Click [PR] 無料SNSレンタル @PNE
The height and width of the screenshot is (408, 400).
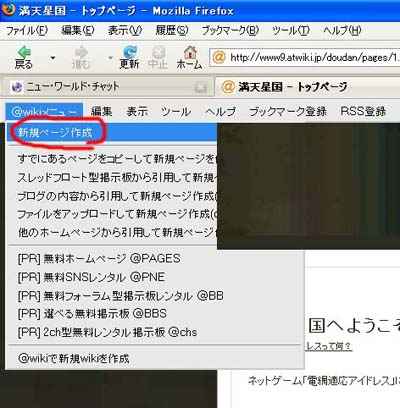pos(91,277)
